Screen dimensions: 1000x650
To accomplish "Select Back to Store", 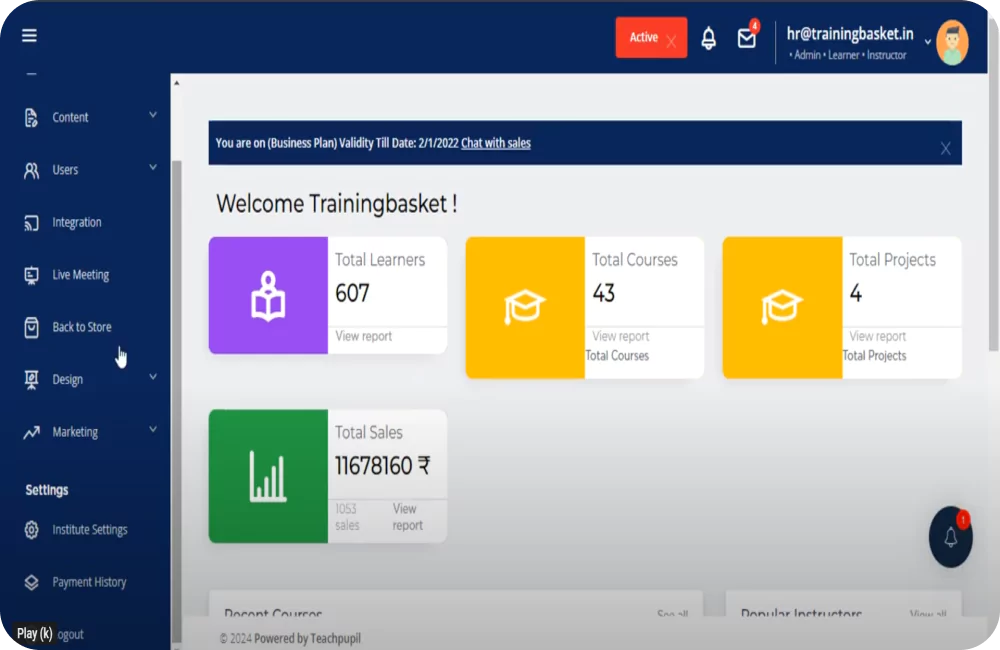I will (82, 327).
